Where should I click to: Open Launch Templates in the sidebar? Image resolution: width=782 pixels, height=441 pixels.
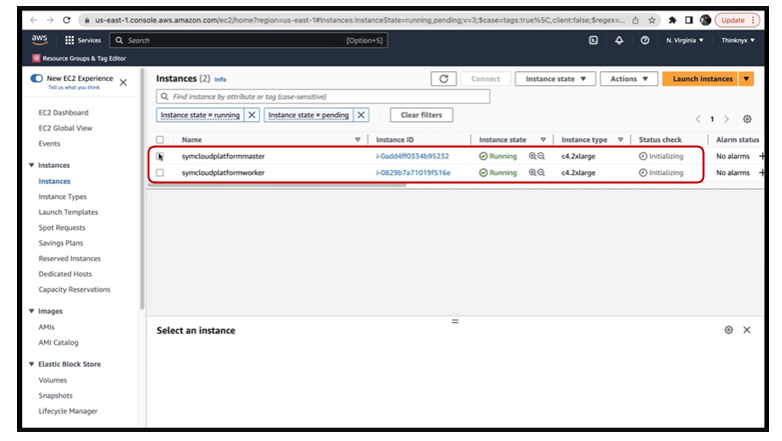pyautogui.click(x=68, y=212)
